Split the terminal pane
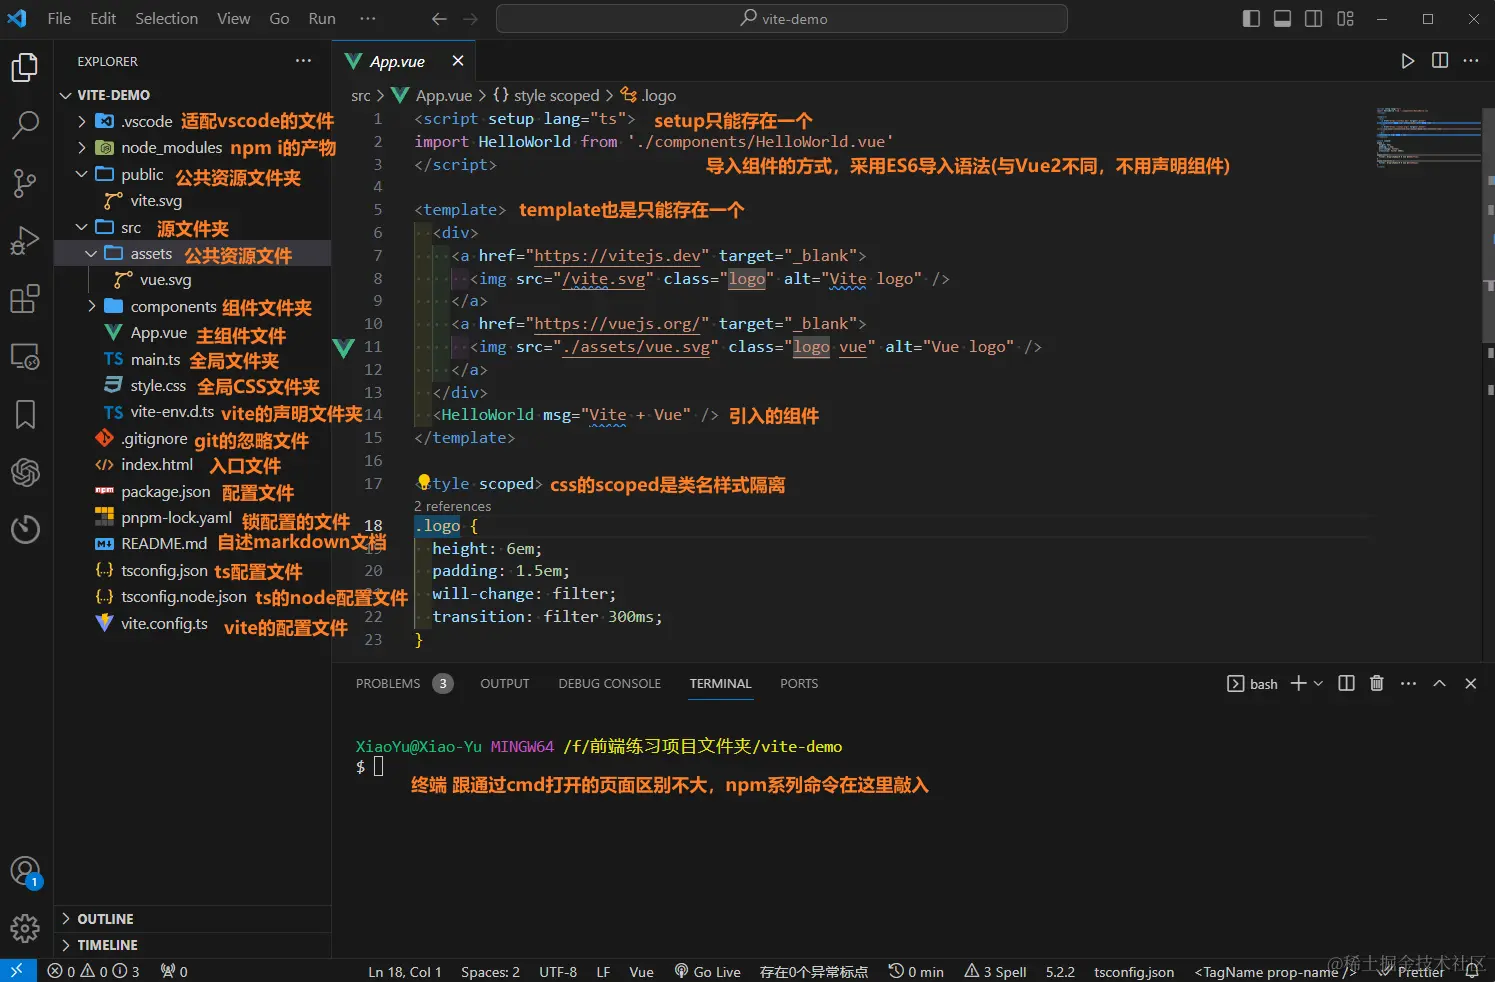 pos(1346,683)
